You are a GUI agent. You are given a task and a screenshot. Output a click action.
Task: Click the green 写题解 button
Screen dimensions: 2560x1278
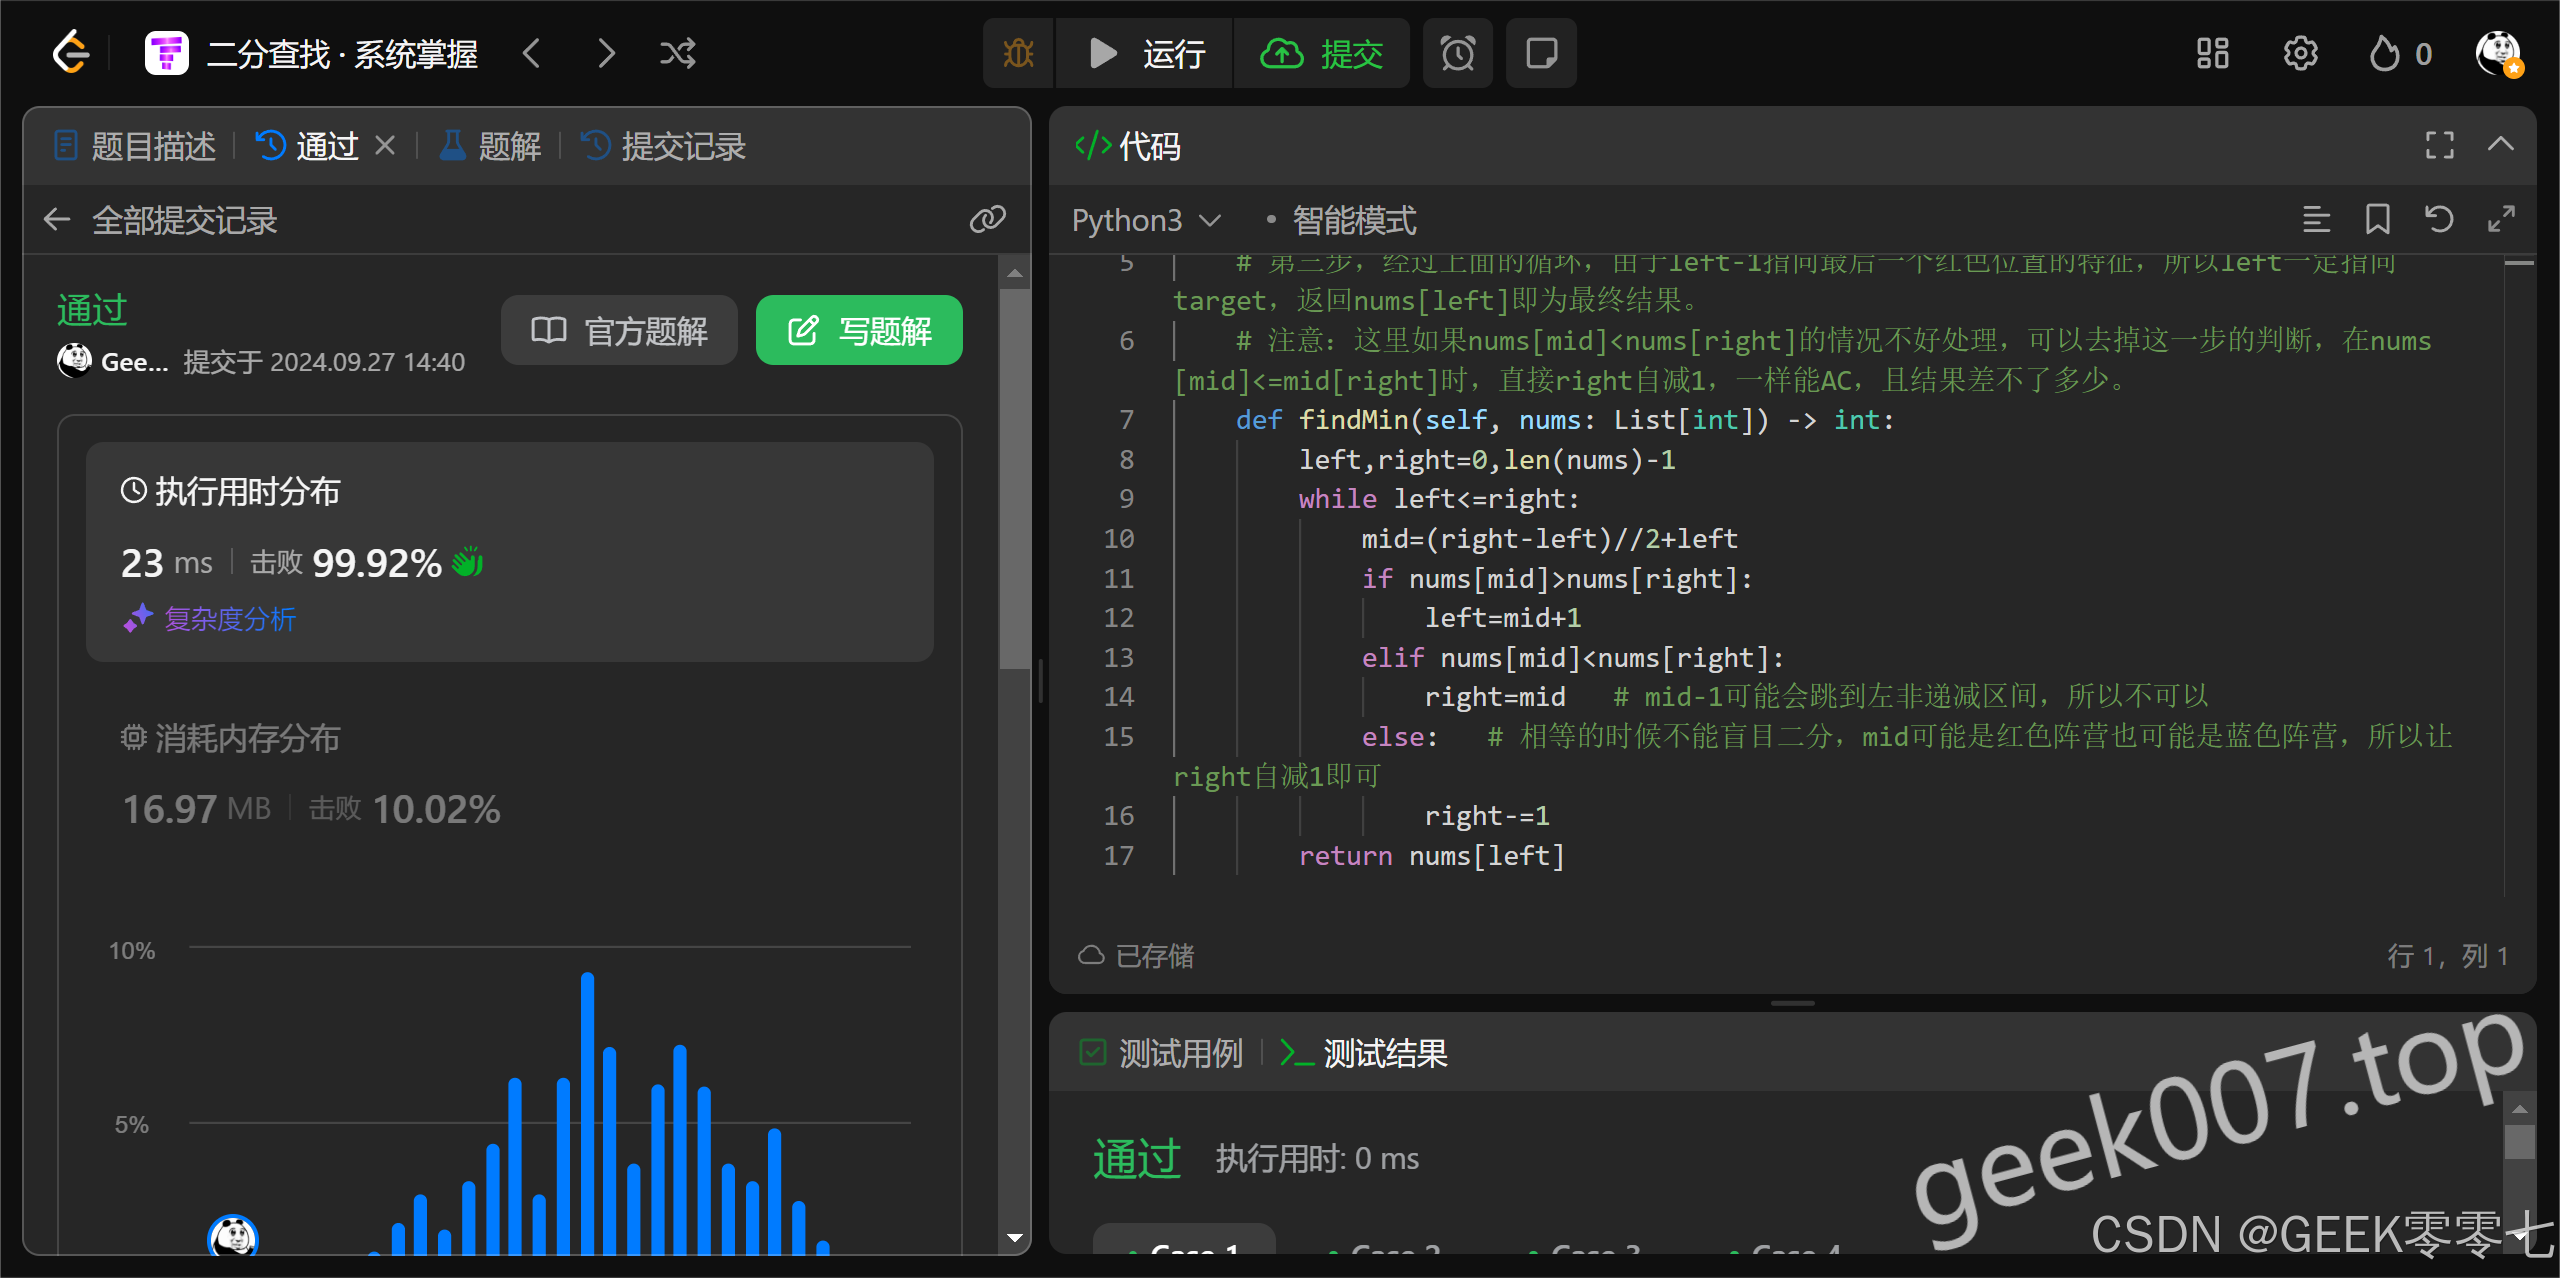click(x=859, y=330)
